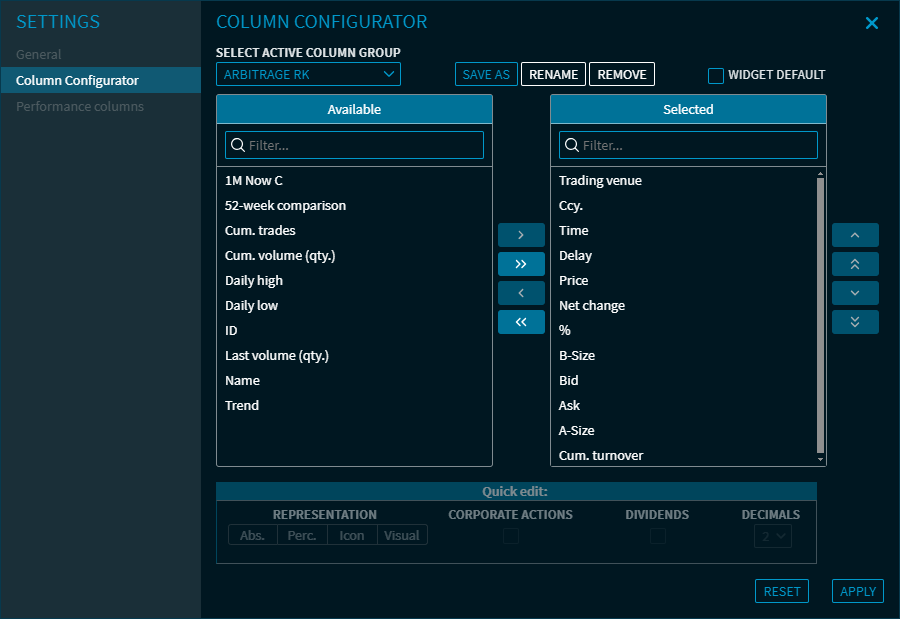Toggle the Corporate Actions checkbox
This screenshot has height=619, width=900.
pos(511,536)
